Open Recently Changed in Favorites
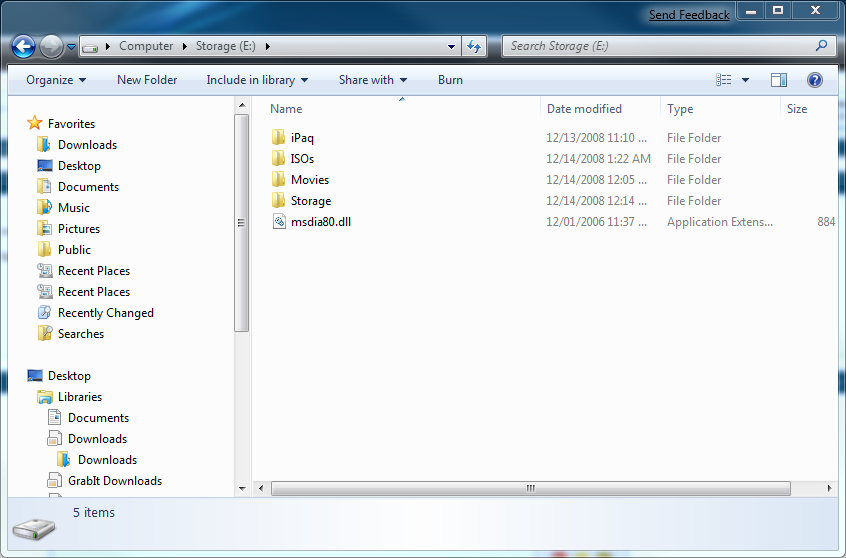The width and height of the screenshot is (846, 558). (x=106, y=313)
